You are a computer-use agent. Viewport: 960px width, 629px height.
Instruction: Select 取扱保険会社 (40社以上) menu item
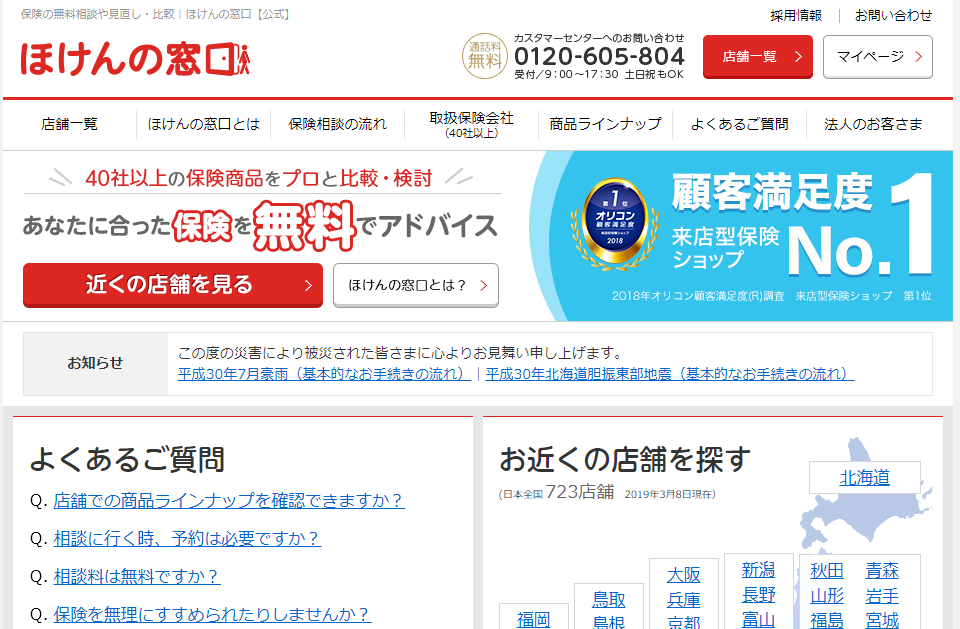point(471,124)
